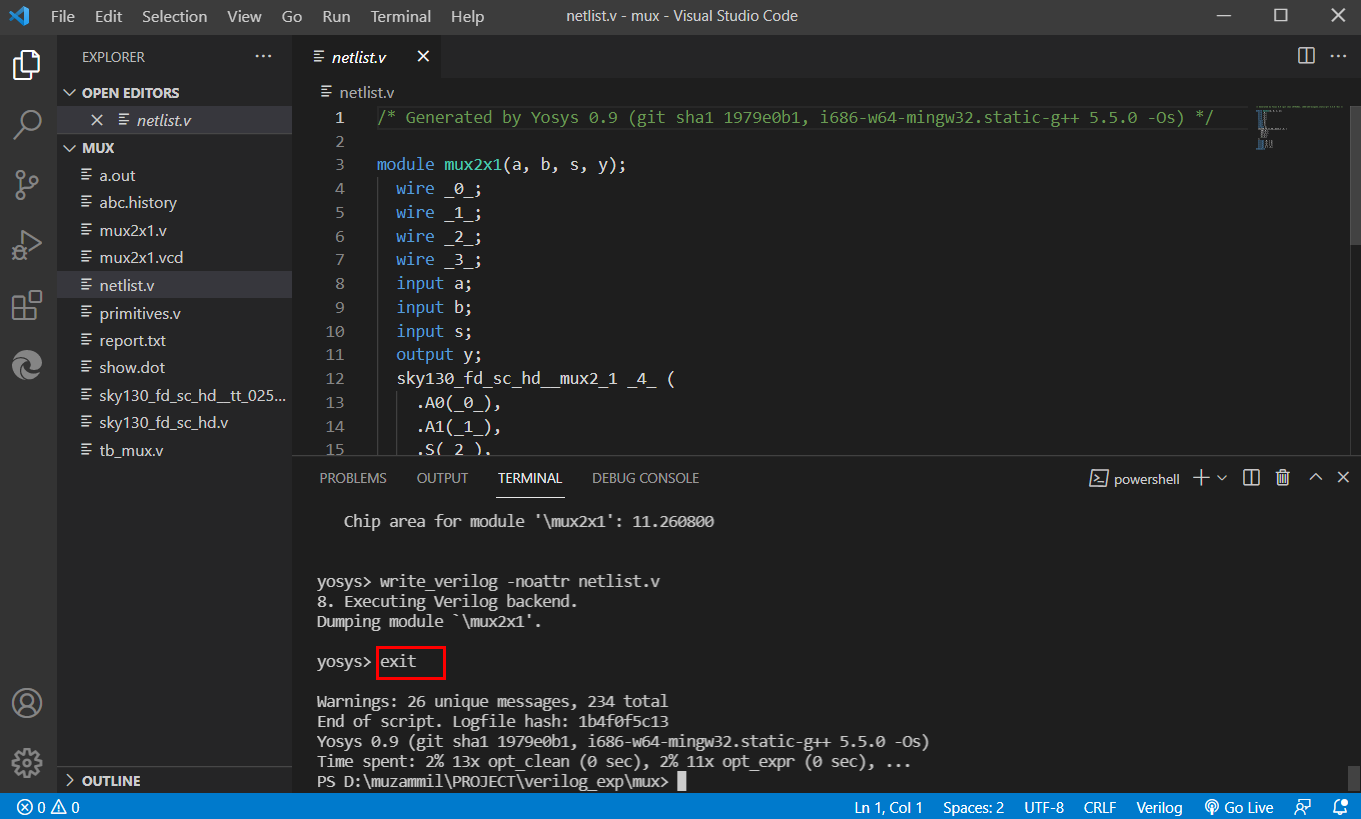Open the Search view icon

pos(27,125)
